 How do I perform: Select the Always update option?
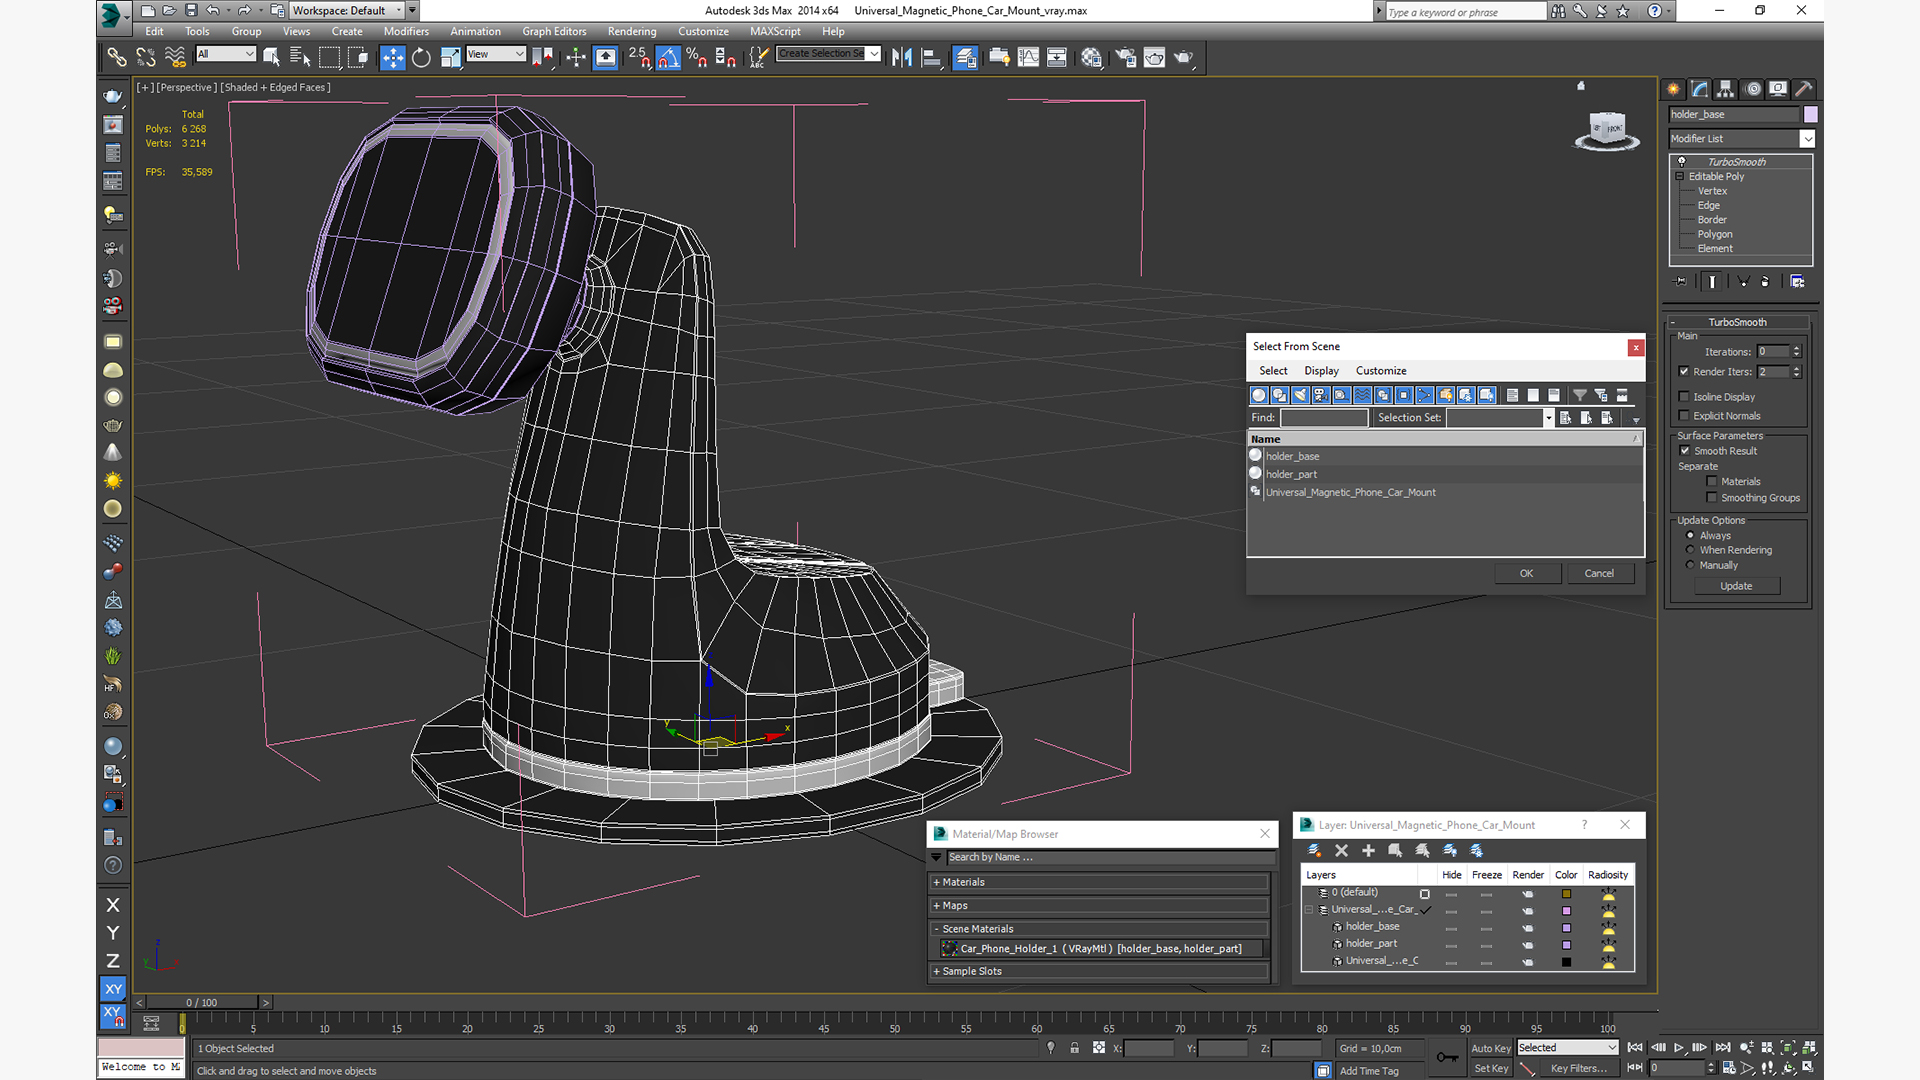[x=1691, y=536]
